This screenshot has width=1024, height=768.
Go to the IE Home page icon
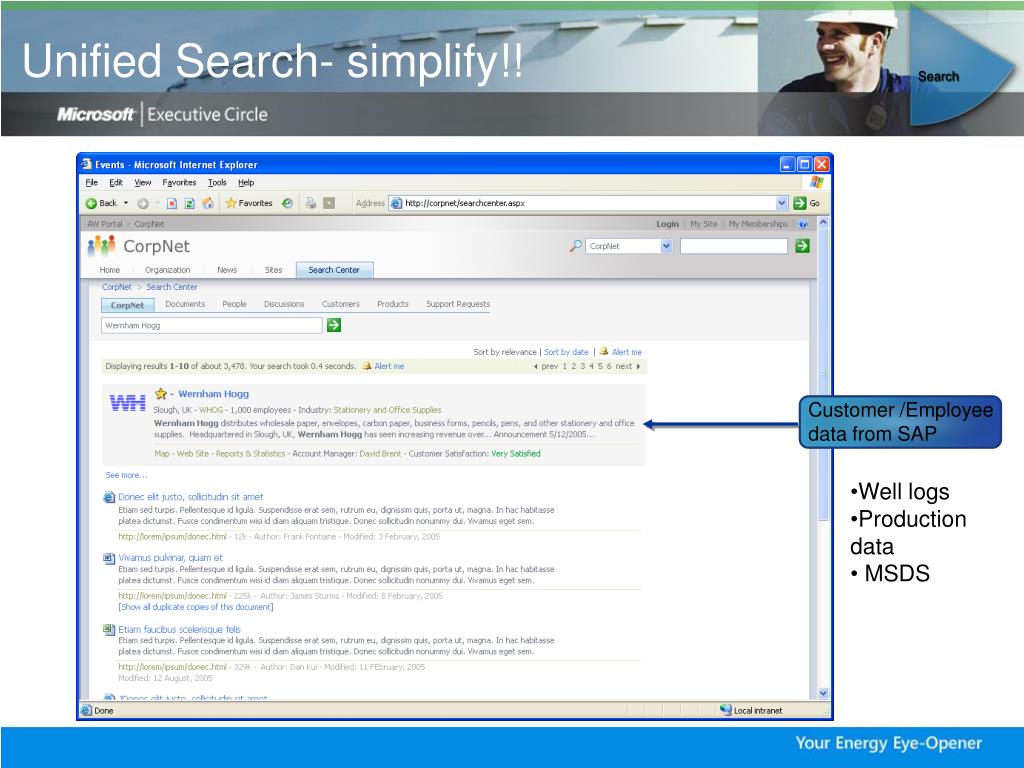coord(208,203)
